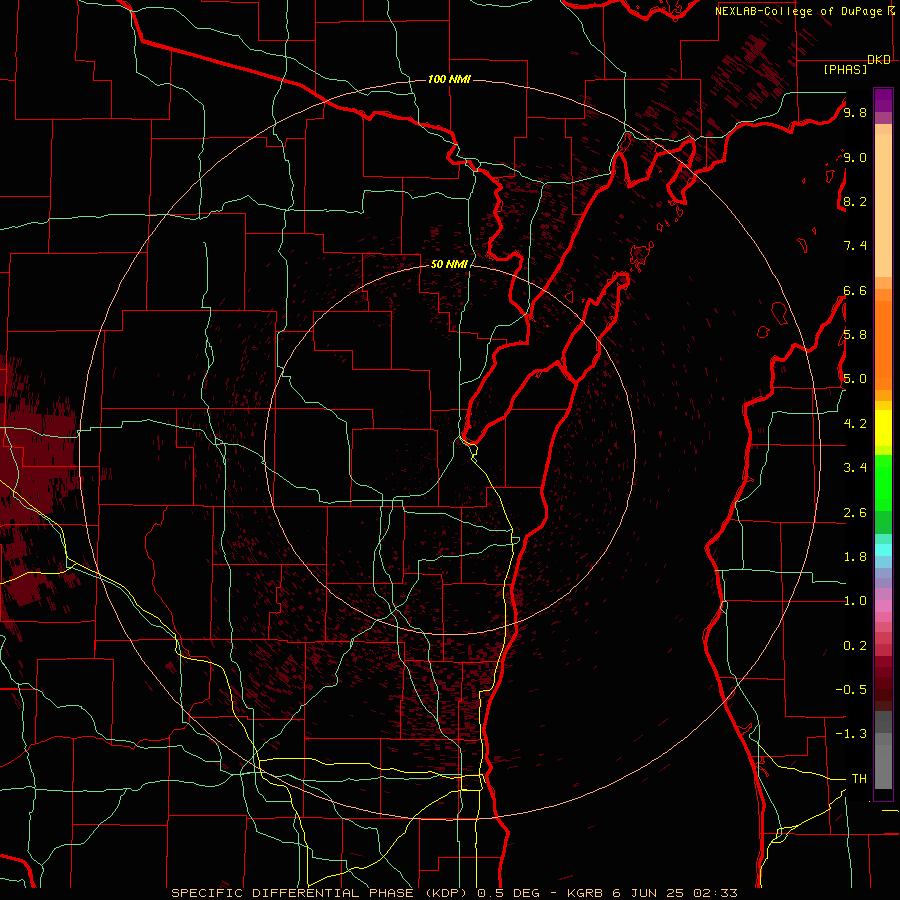
Task: Click the 4.2 scale value
Action: [x=855, y=423]
